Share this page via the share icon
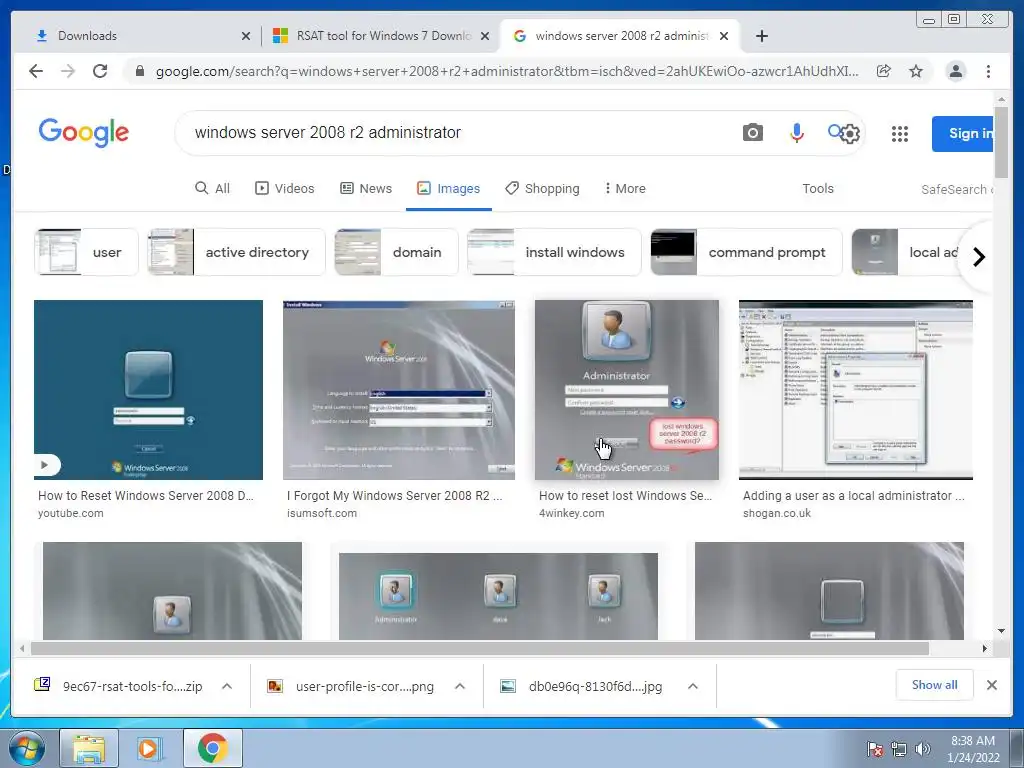This screenshot has width=1024, height=768. [x=884, y=71]
